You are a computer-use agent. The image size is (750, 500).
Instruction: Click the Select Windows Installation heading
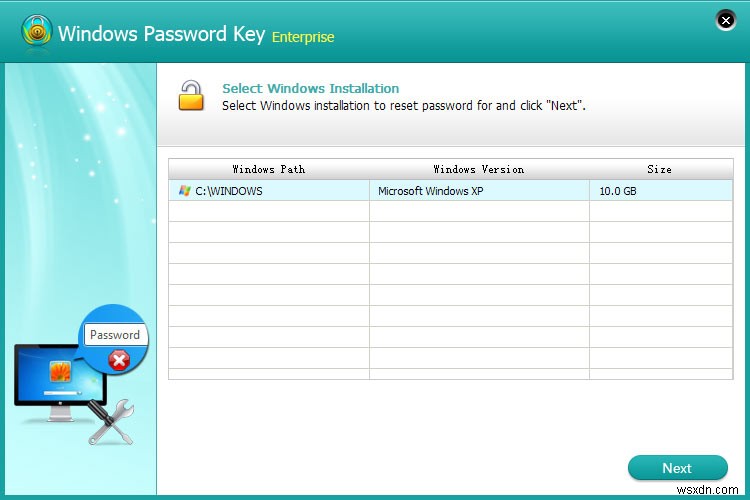pos(310,88)
